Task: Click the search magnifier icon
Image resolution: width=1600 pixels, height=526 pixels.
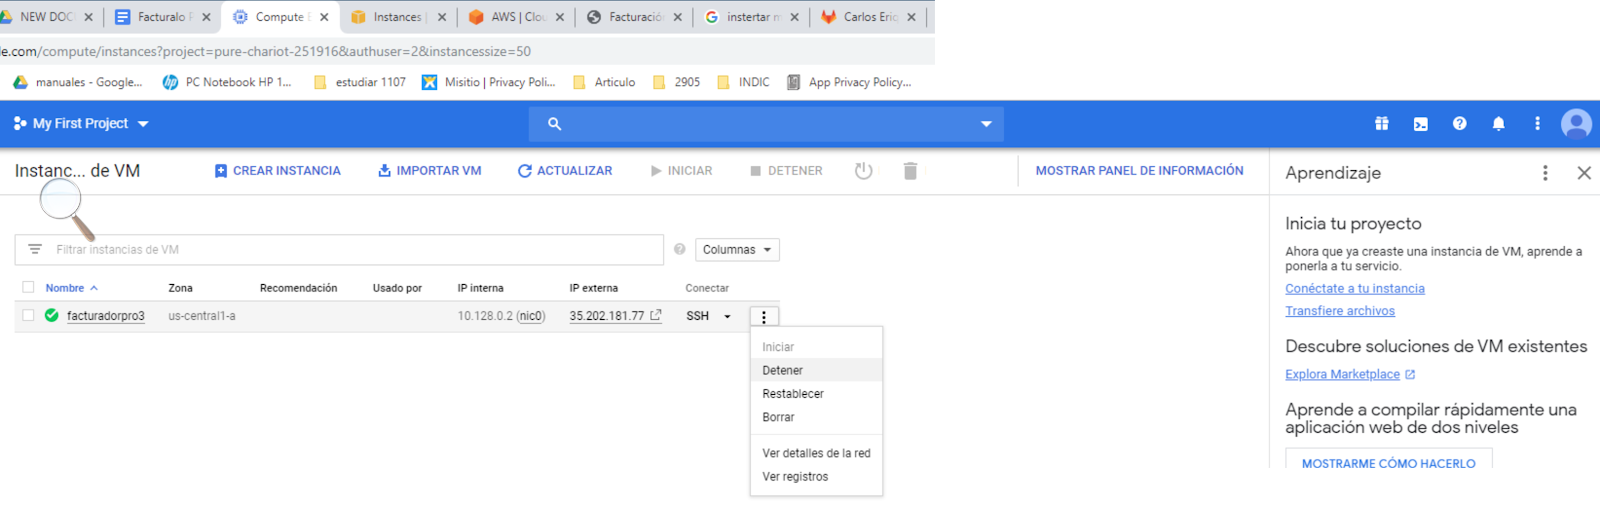Action: click(554, 124)
